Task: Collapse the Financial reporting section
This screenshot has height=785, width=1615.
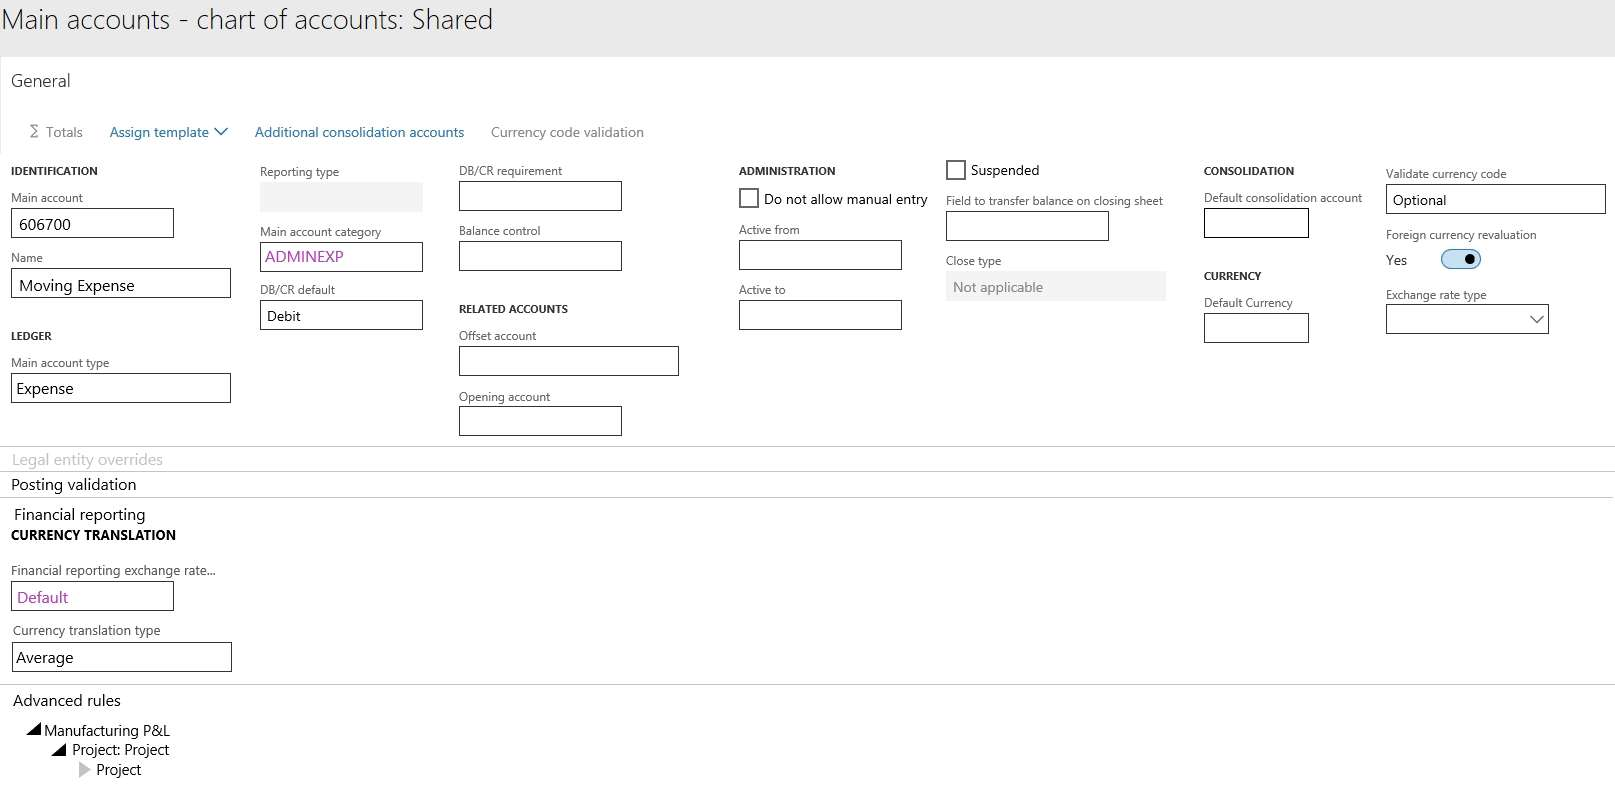Action: click(80, 515)
